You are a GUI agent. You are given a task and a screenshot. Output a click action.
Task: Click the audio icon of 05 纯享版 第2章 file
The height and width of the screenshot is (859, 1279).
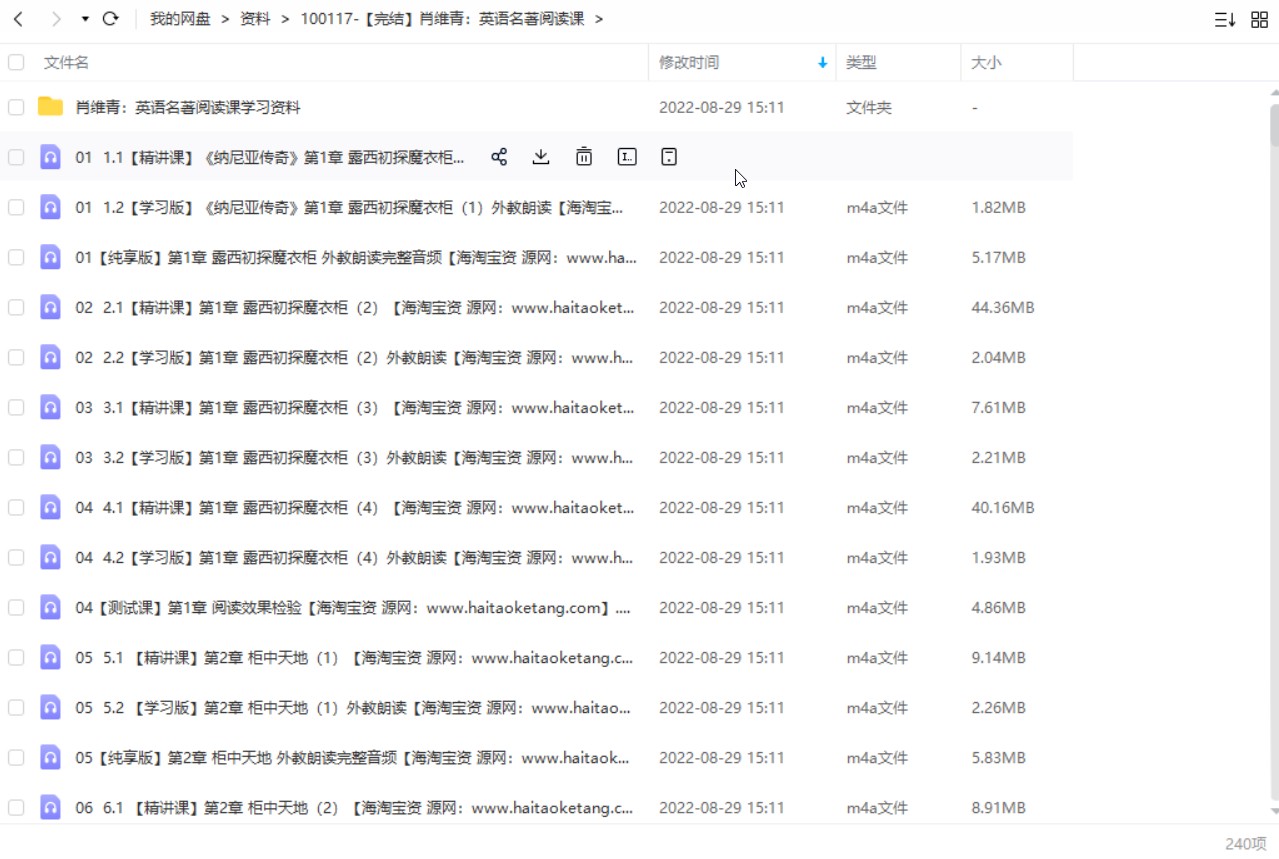pyautogui.click(x=50, y=757)
